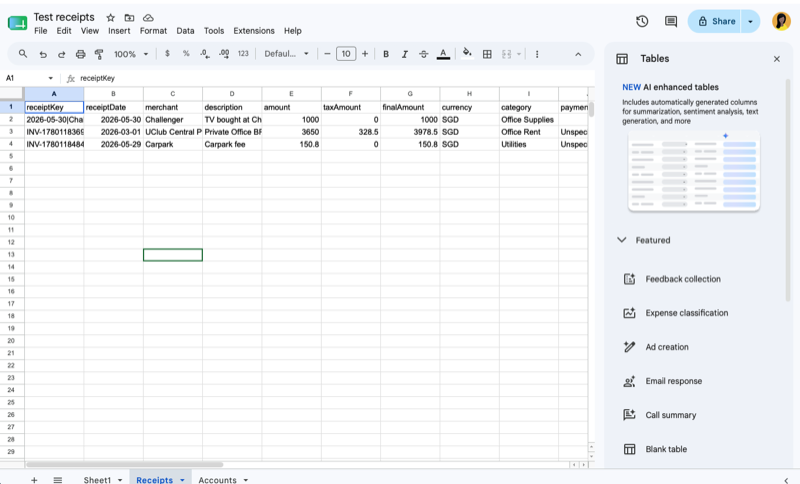
Task: Click the font size field
Action: (346, 54)
